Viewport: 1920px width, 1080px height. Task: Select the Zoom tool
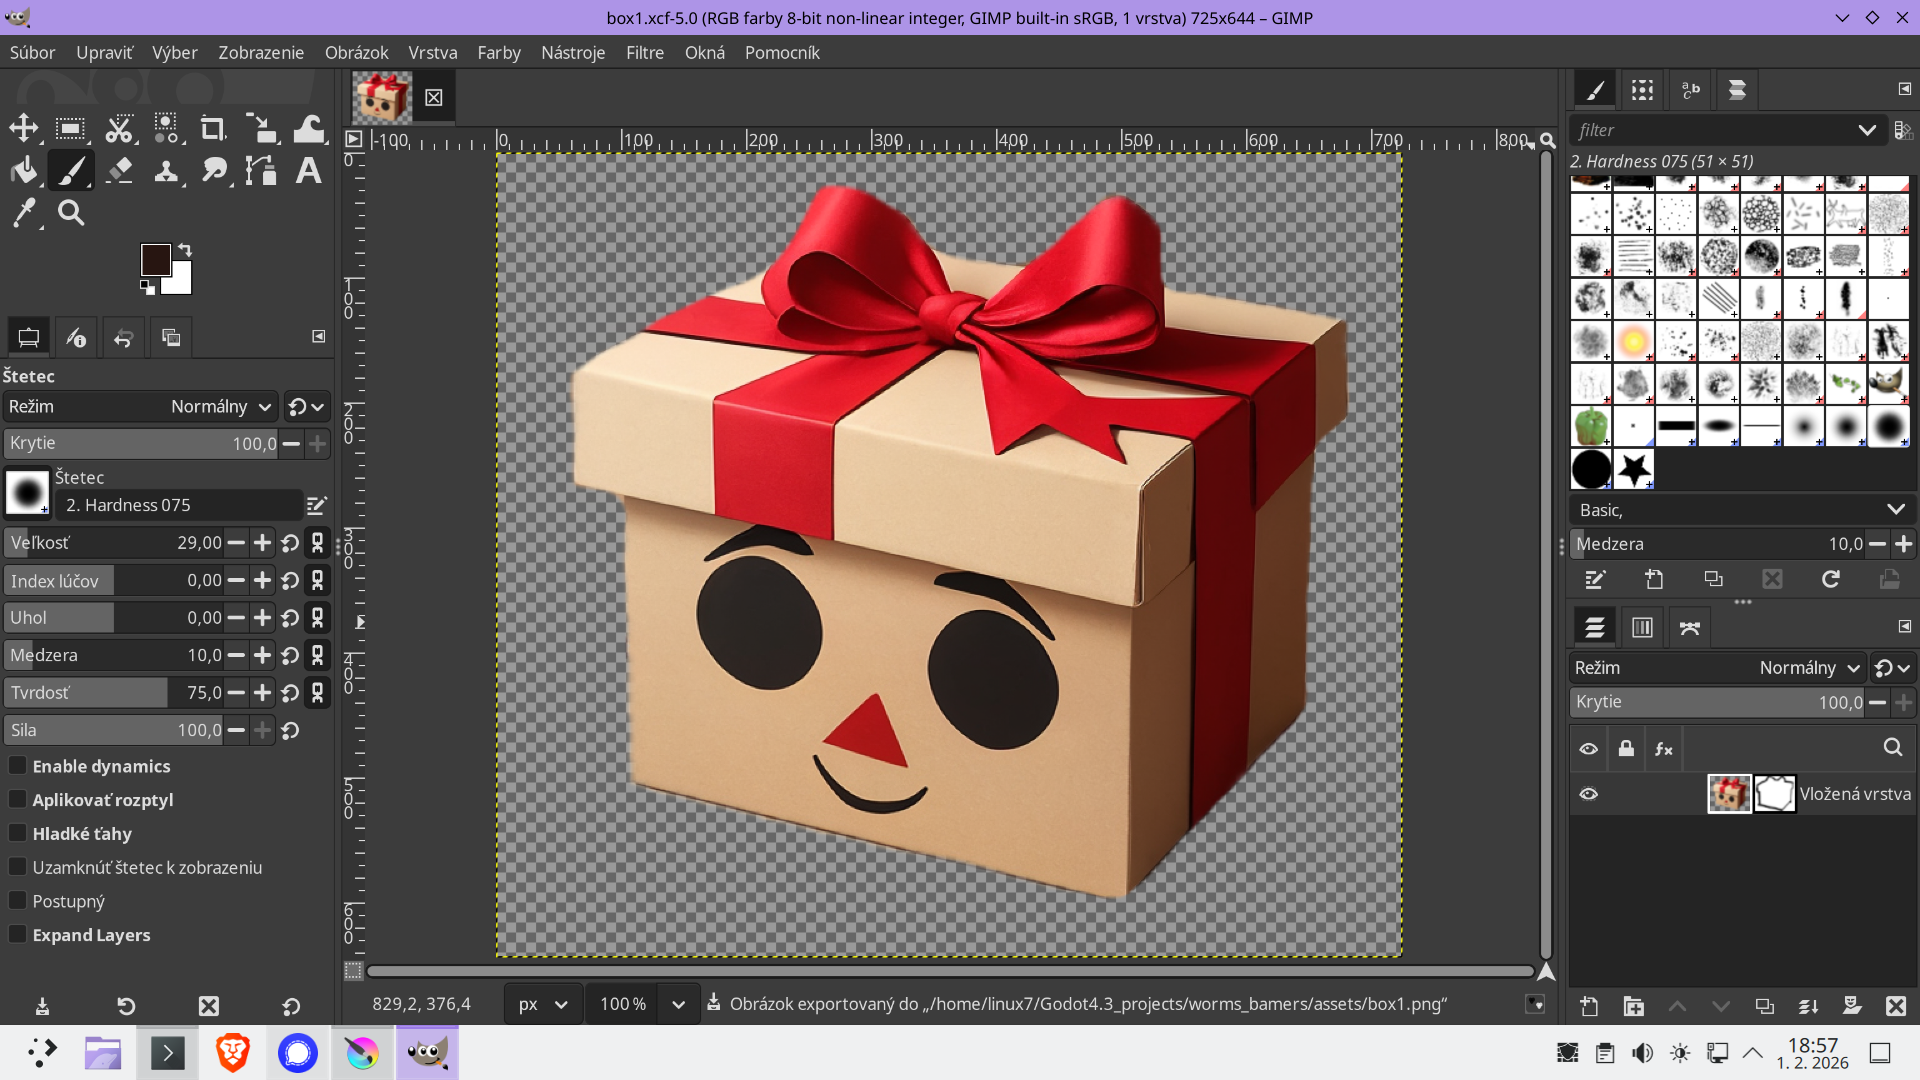coord(70,212)
